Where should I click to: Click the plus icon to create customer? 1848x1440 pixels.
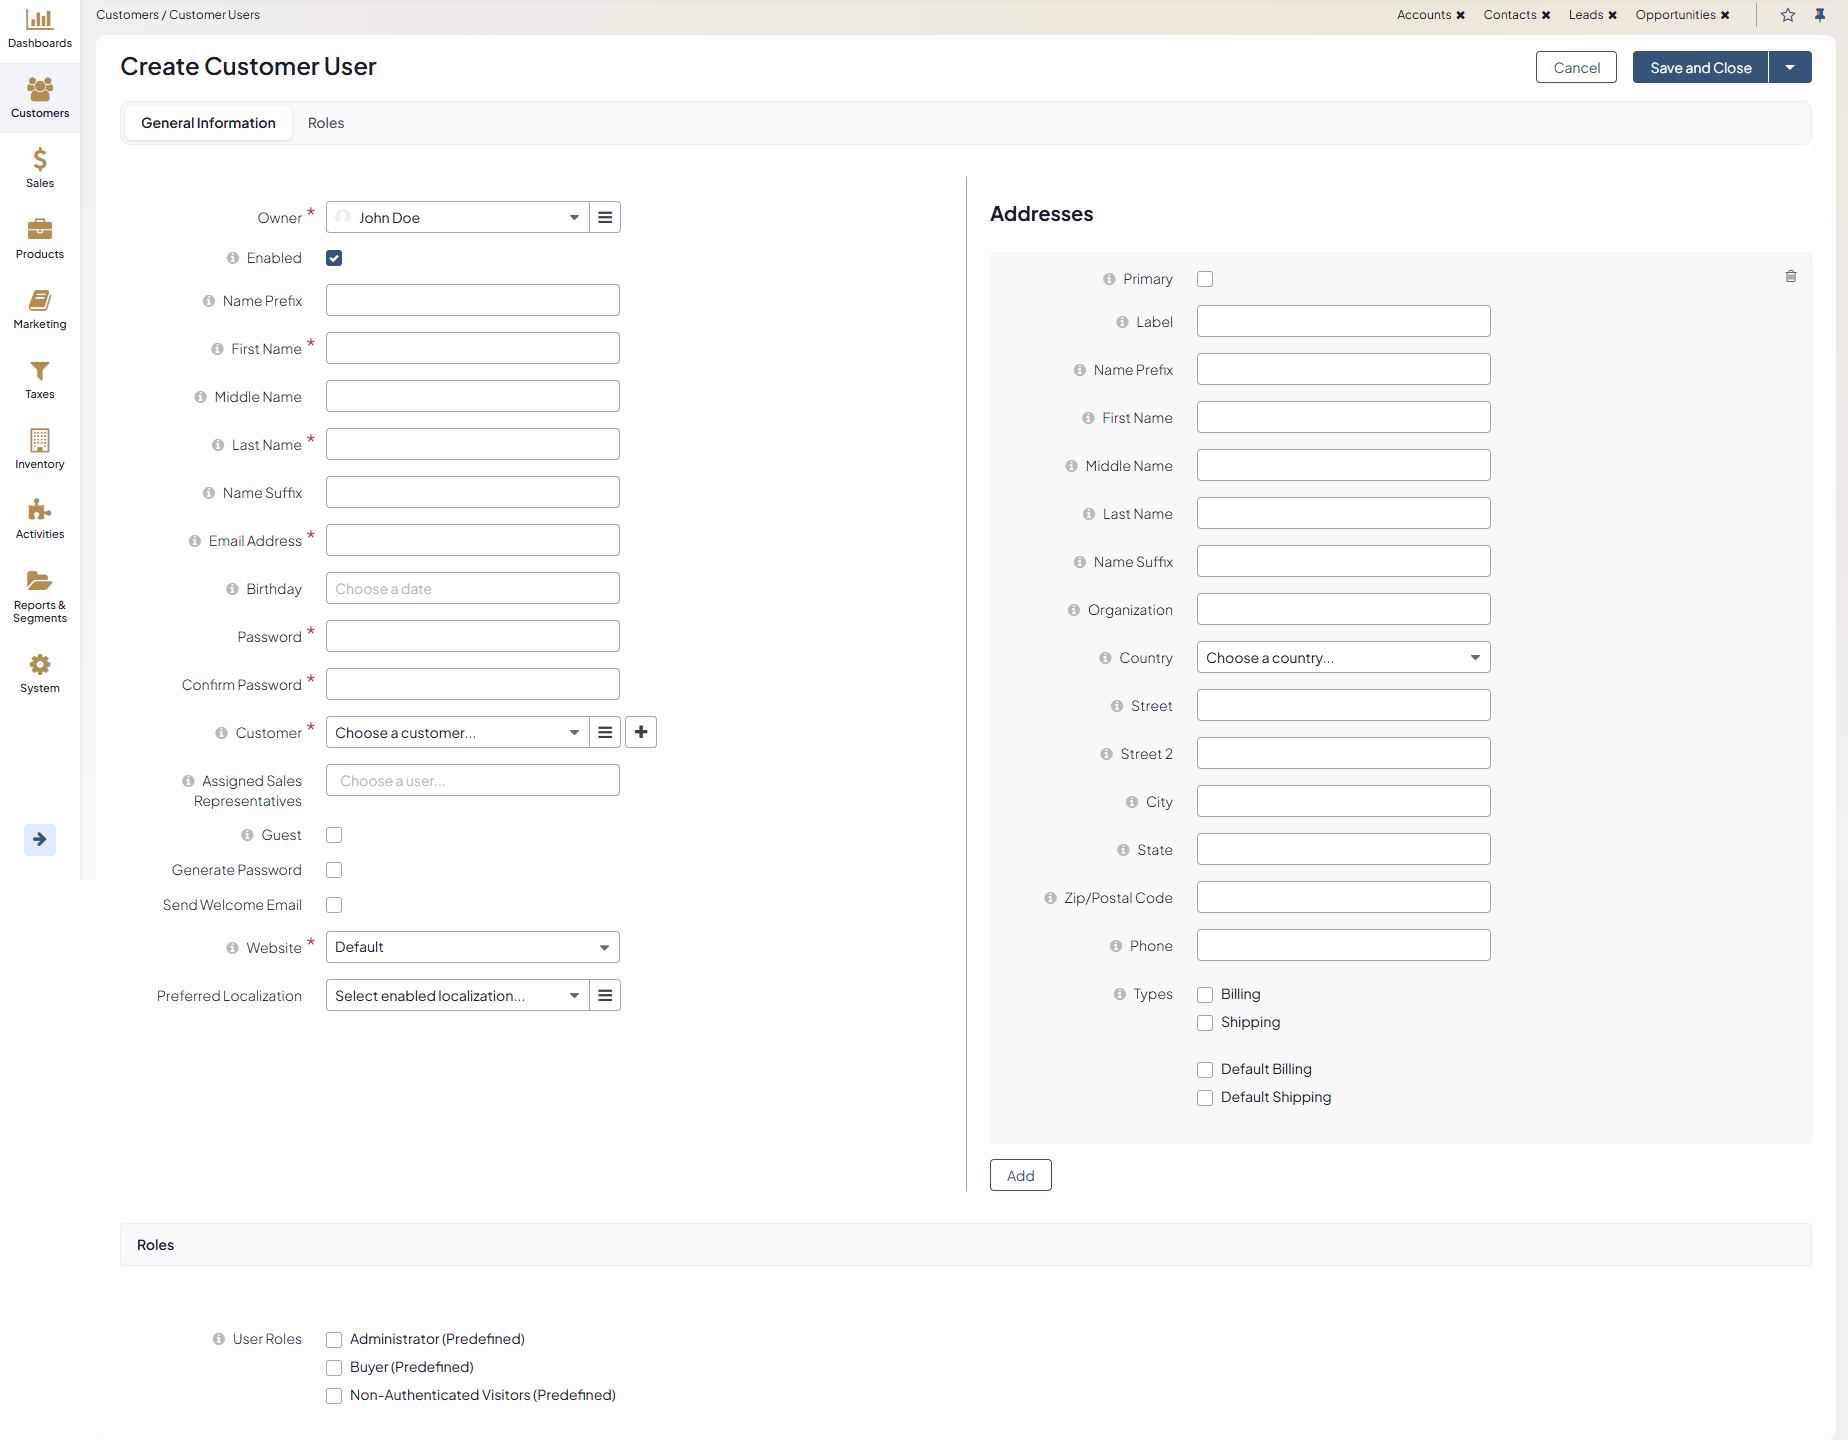[x=641, y=732]
